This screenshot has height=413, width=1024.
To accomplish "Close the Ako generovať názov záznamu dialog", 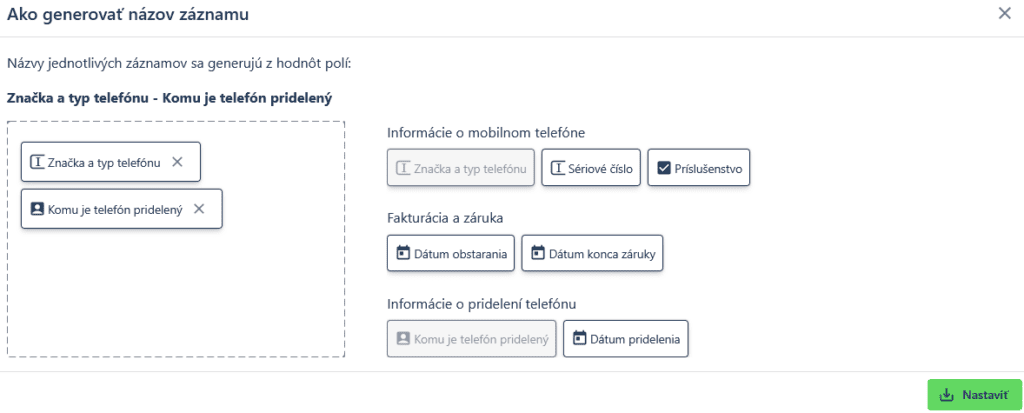I will click(x=1004, y=14).
